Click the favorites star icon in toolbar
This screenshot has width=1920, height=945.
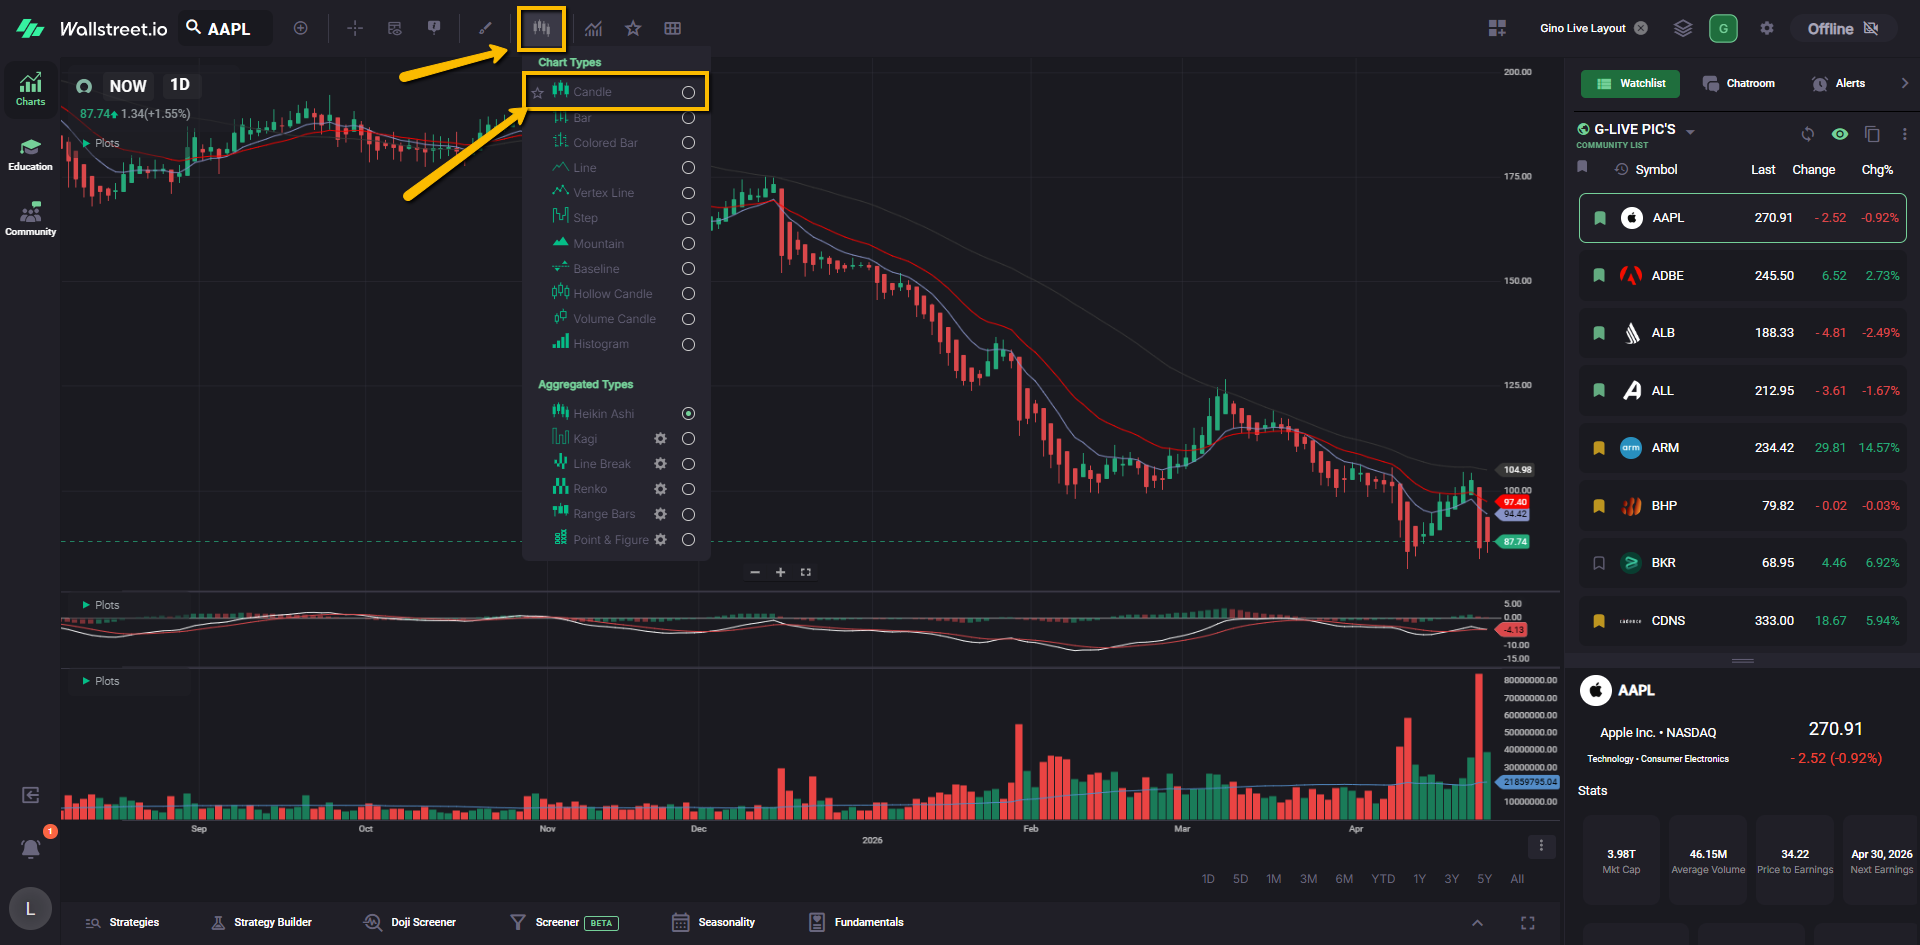point(633,28)
